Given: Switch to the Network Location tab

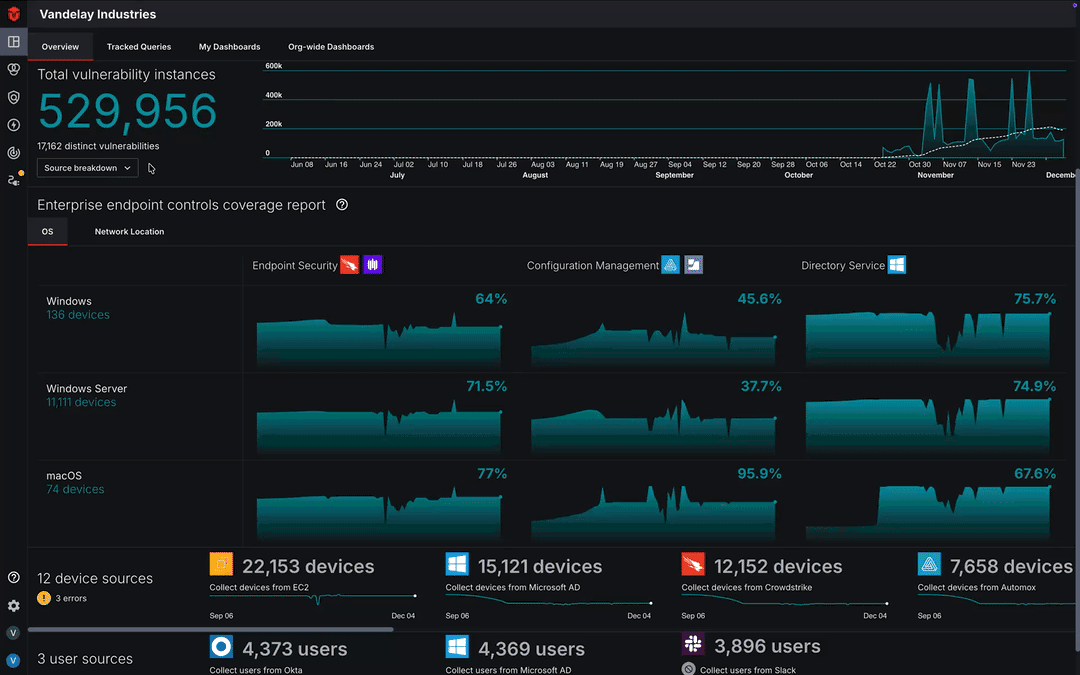Looking at the screenshot, I should (x=129, y=231).
